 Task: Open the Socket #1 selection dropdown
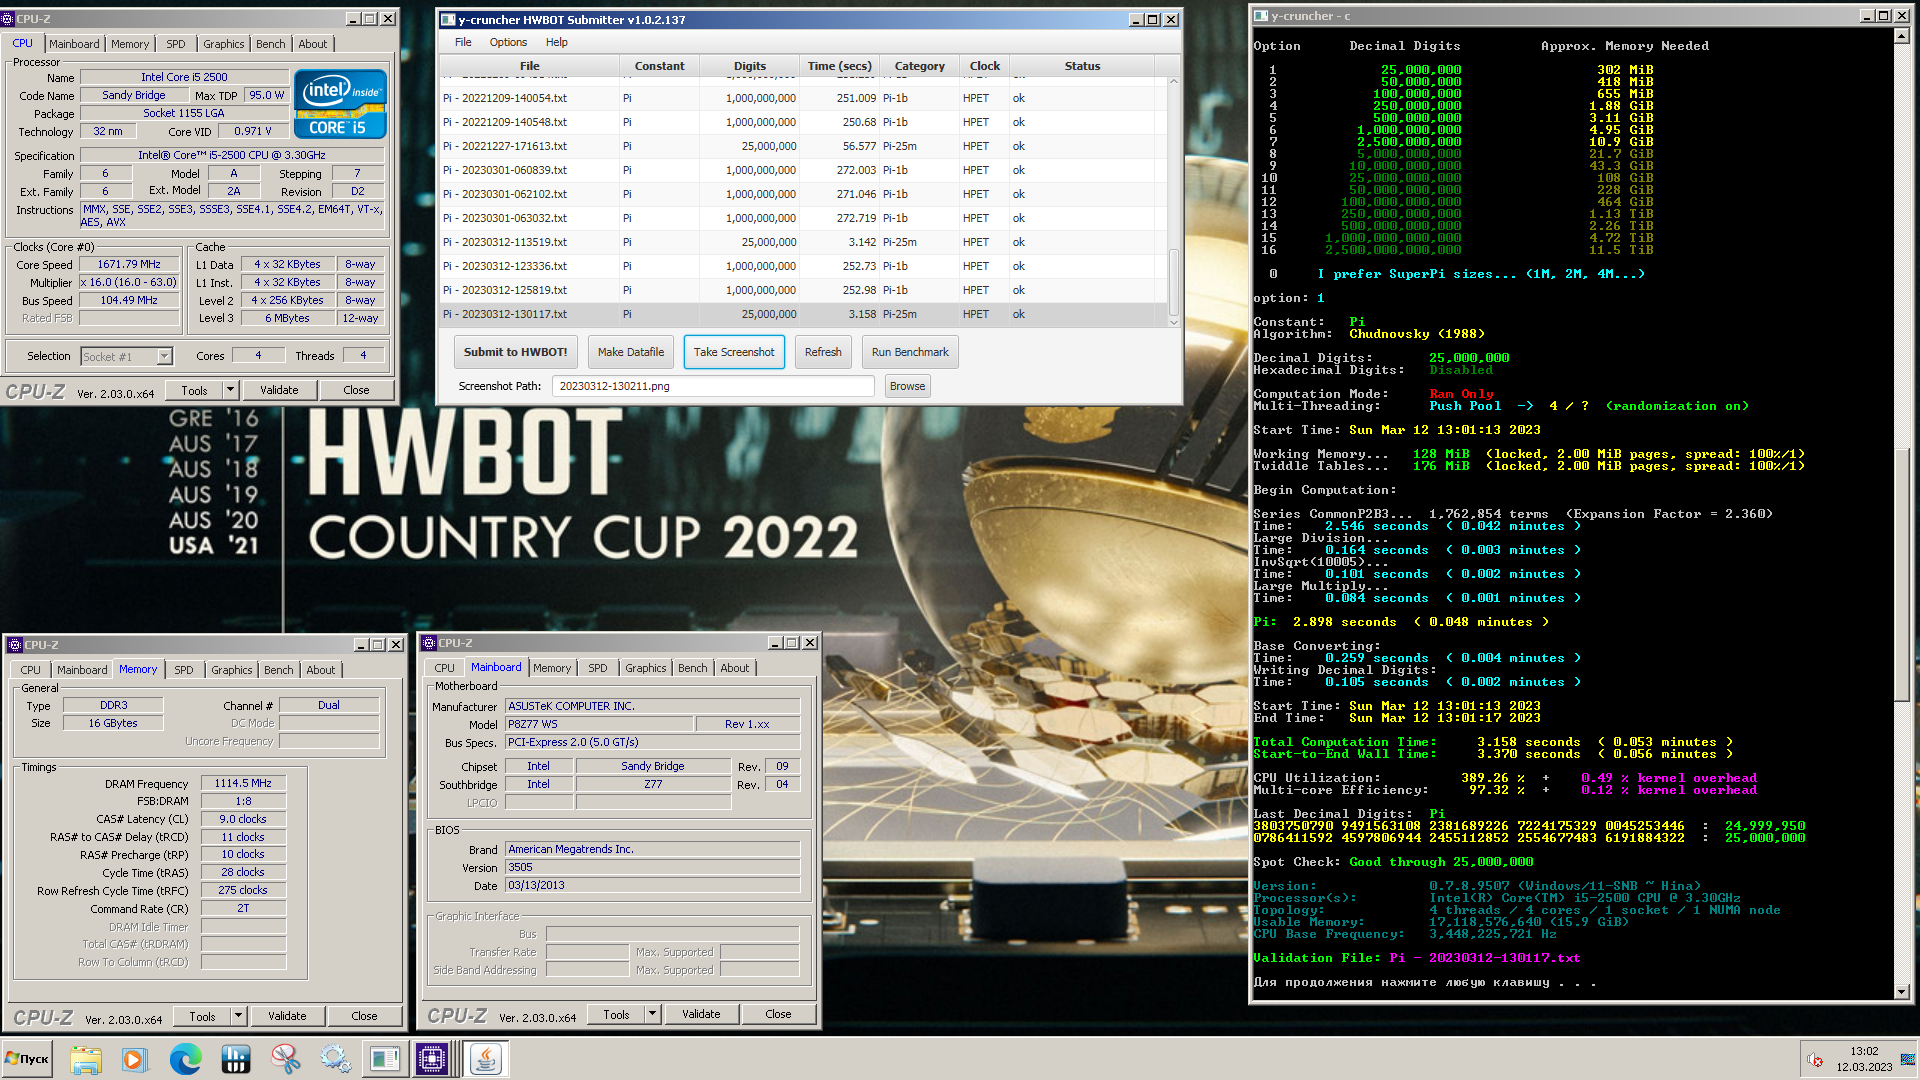164,357
